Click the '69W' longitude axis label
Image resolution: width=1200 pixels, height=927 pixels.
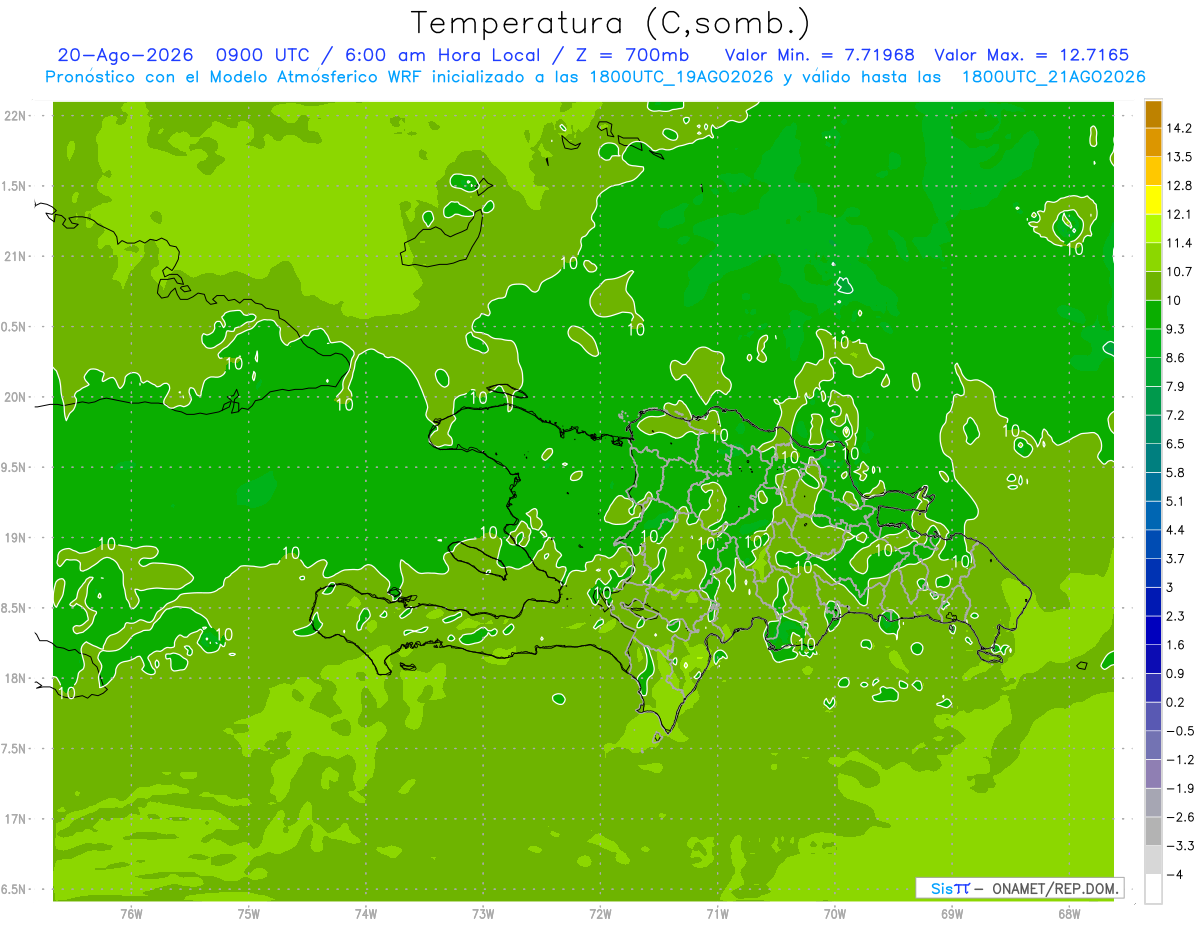click(x=952, y=913)
